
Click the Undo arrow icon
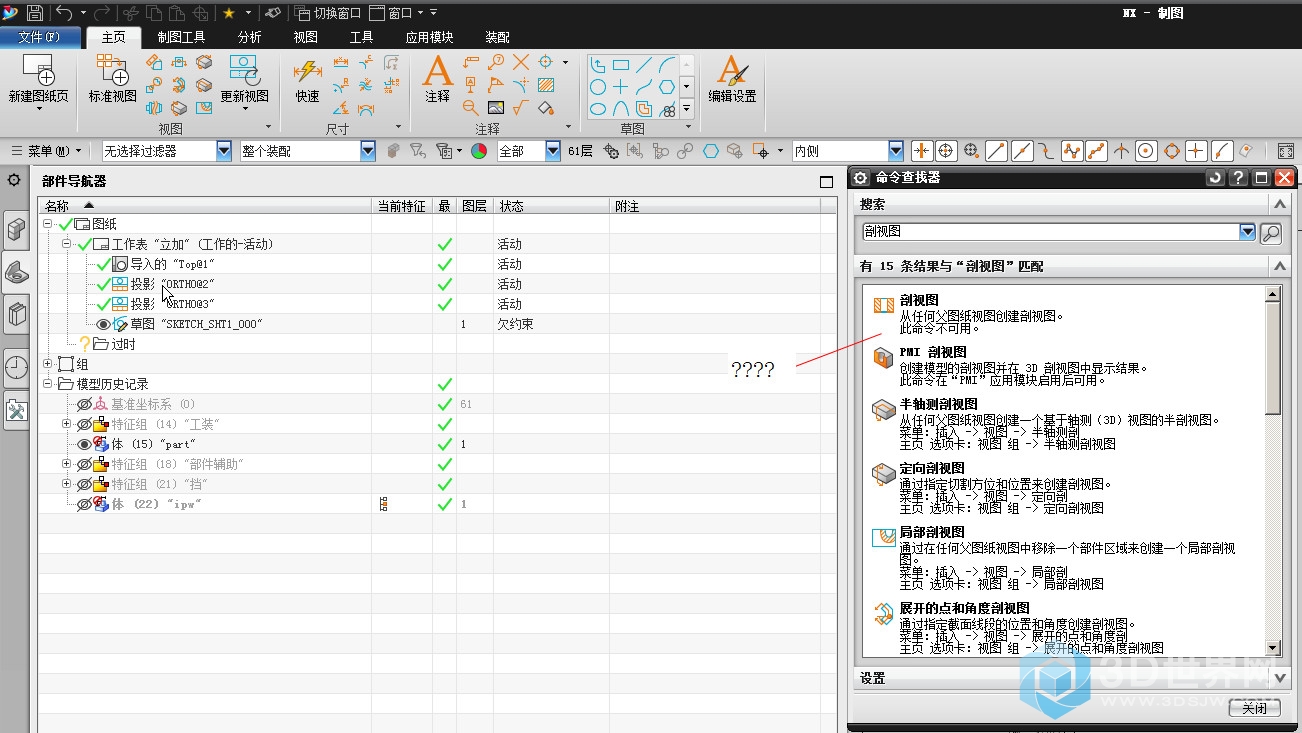pyautogui.click(x=63, y=13)
